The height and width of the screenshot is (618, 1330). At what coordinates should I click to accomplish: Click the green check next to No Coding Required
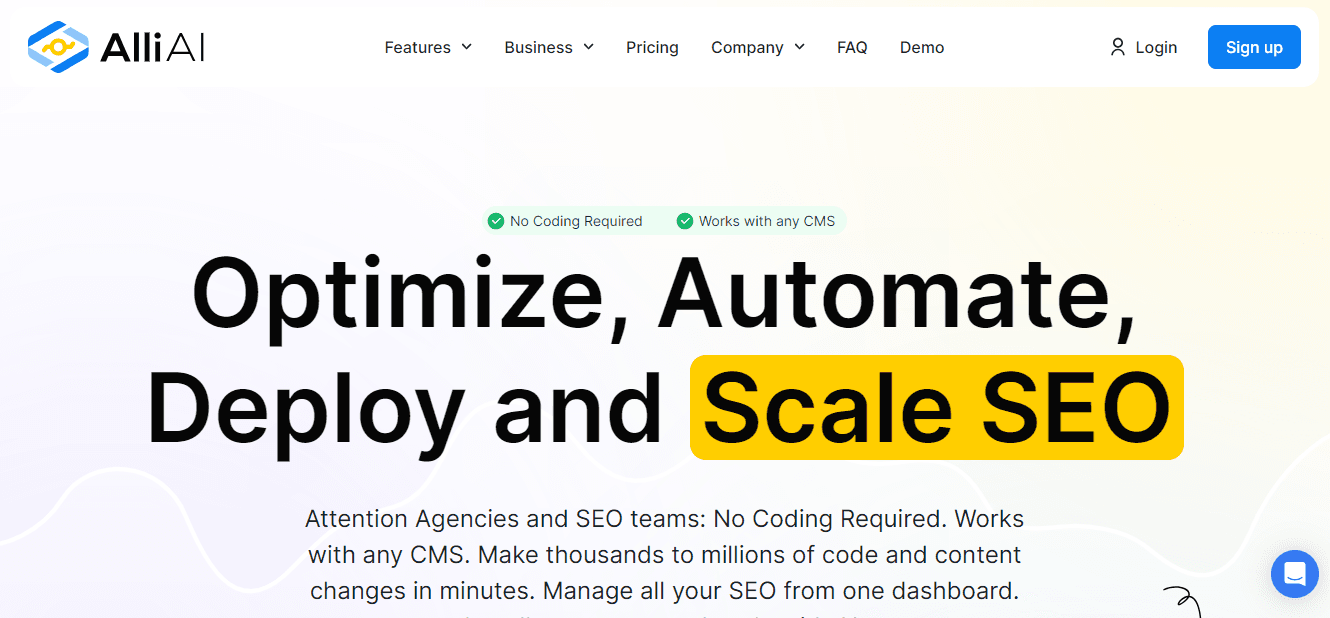click(x=495, y=221)
